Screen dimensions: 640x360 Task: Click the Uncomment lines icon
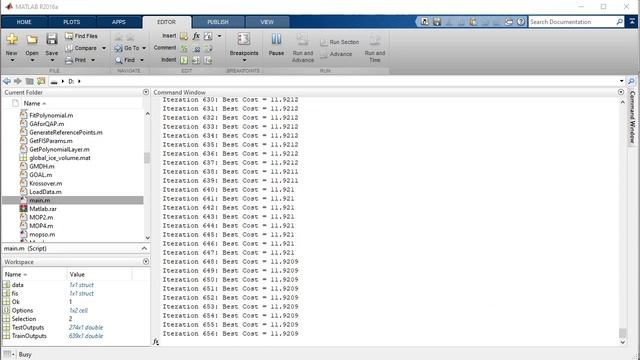point(196,48)
